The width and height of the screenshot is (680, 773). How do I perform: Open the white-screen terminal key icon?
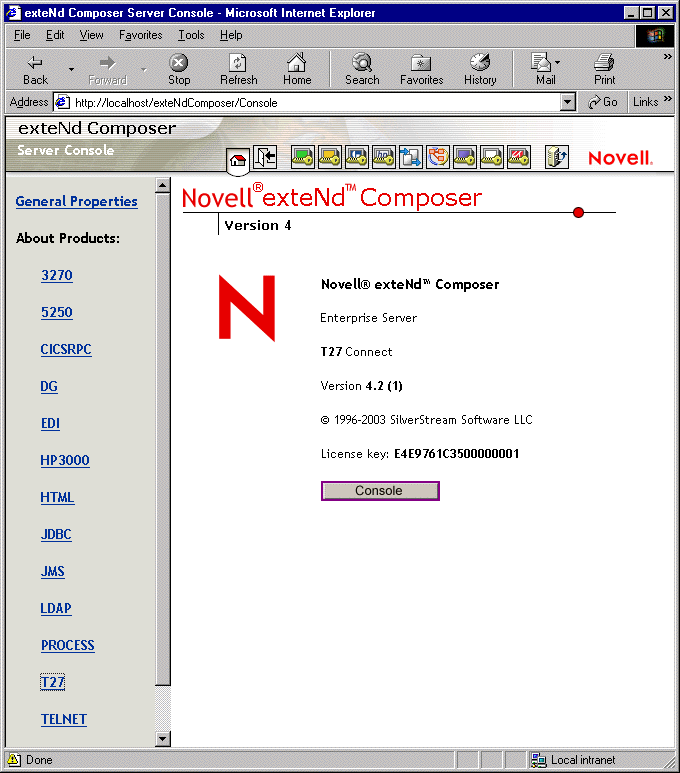(492, 157)
